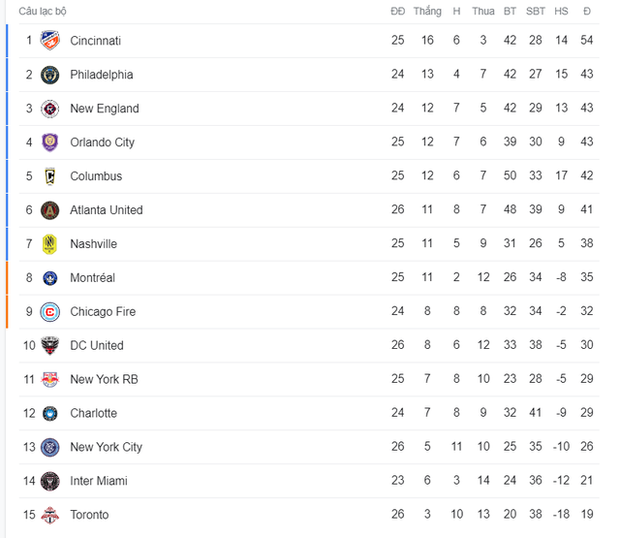Viewport: 620px width, 538px height.
Task: Open the Atlanta United crest icon
Action: pos(50,211)
